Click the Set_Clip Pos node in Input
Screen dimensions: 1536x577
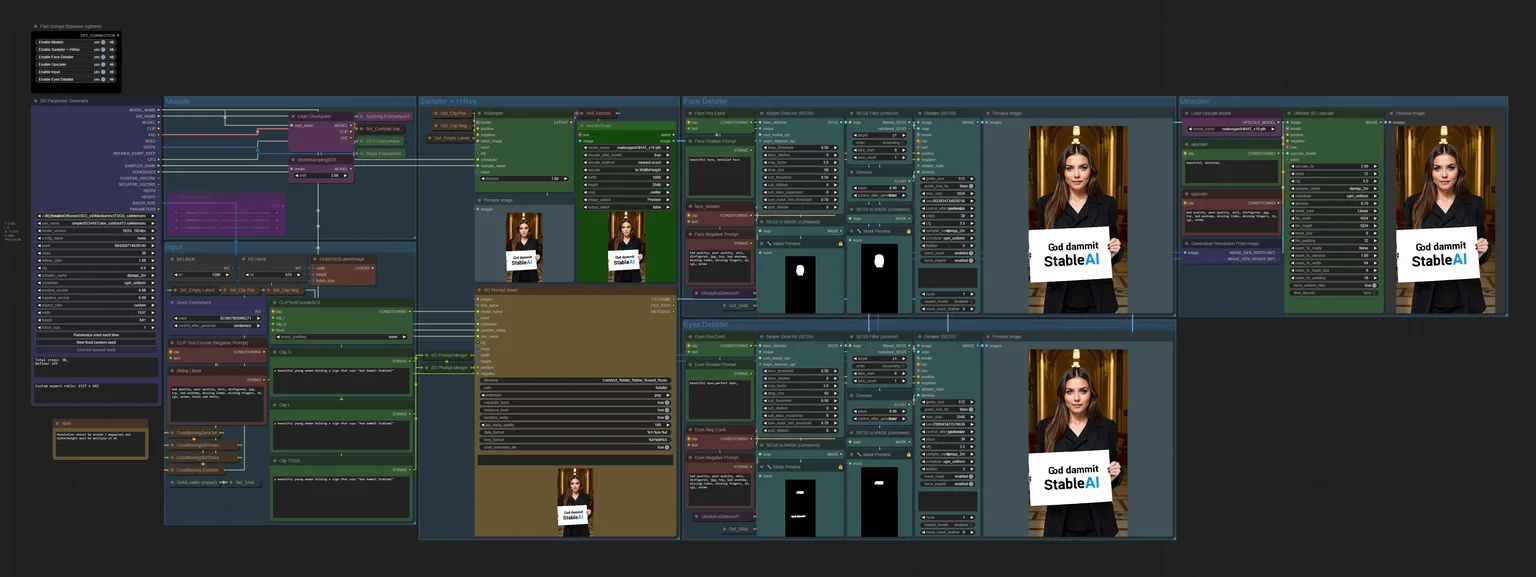(x=242, y=290)
